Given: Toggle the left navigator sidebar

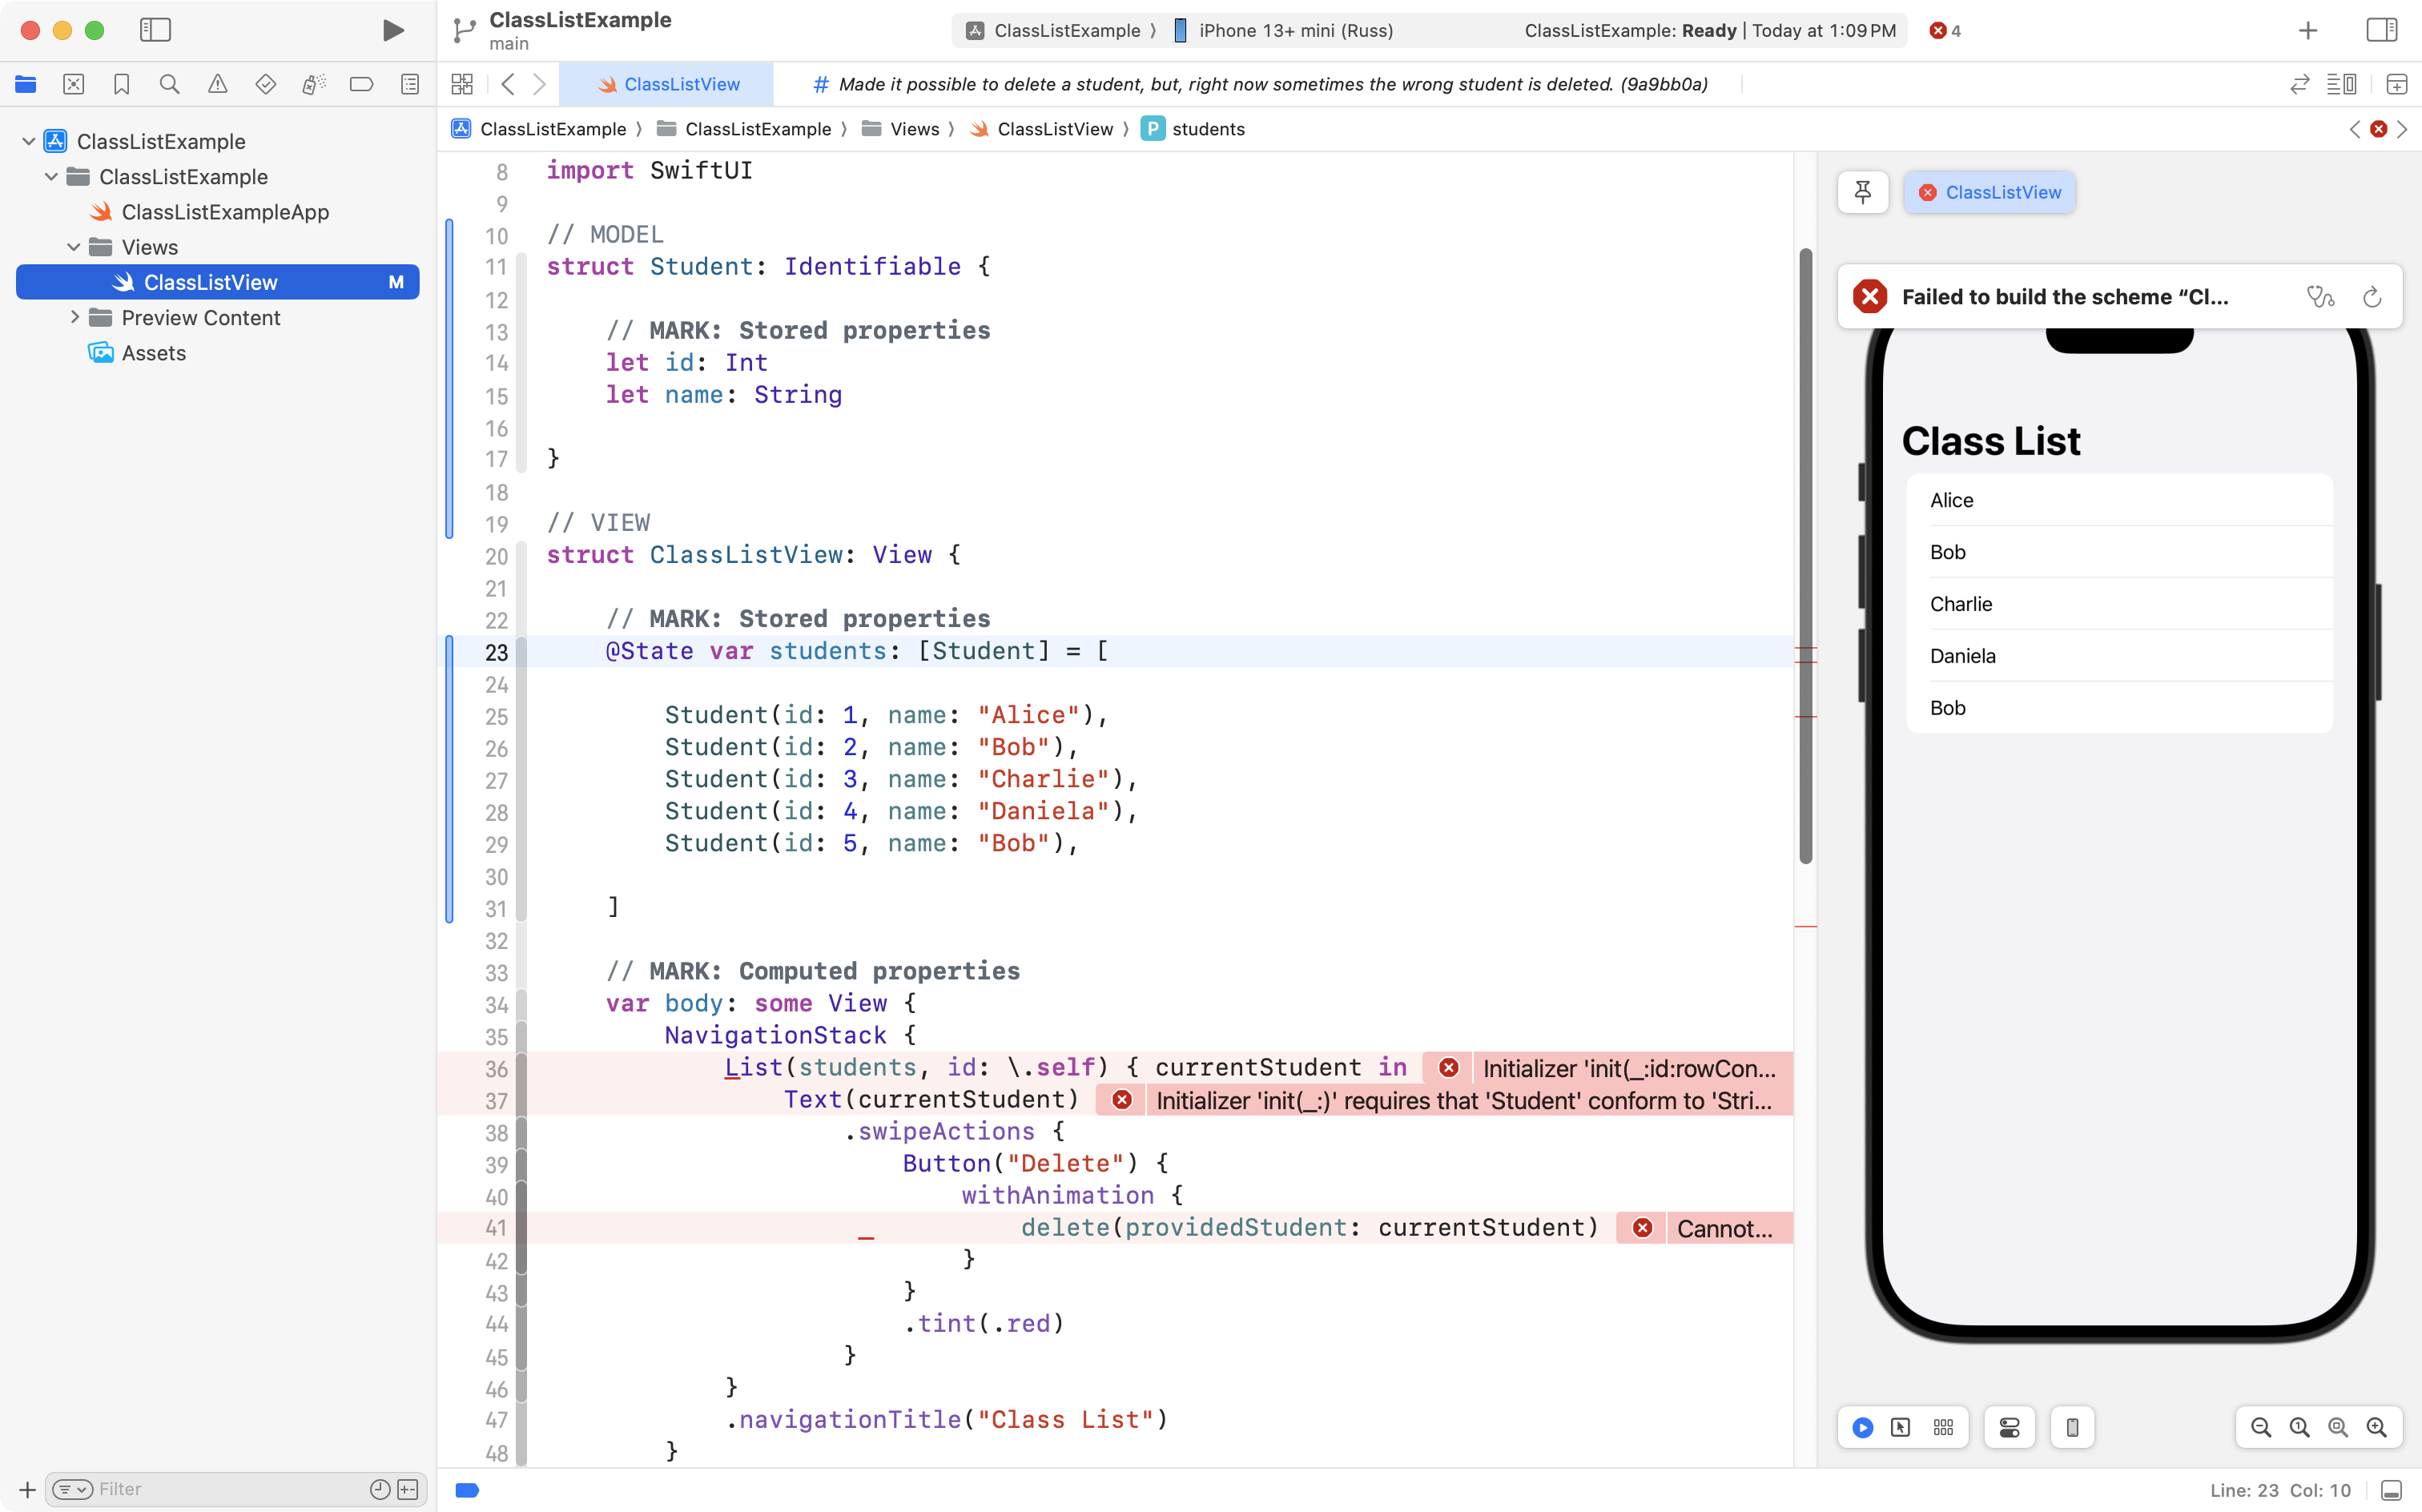Looking at the screenshot, I should pos(155,30).
